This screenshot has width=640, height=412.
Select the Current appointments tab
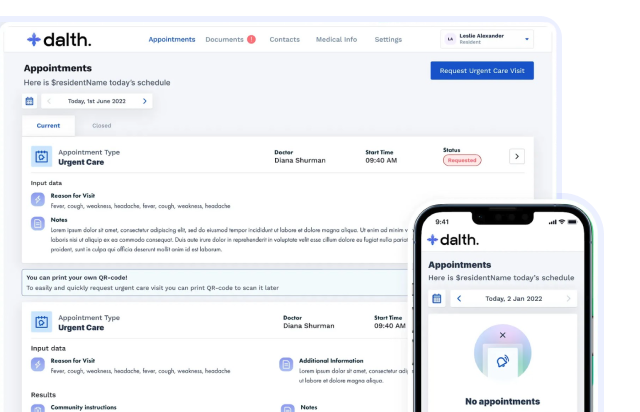point(48,126)
